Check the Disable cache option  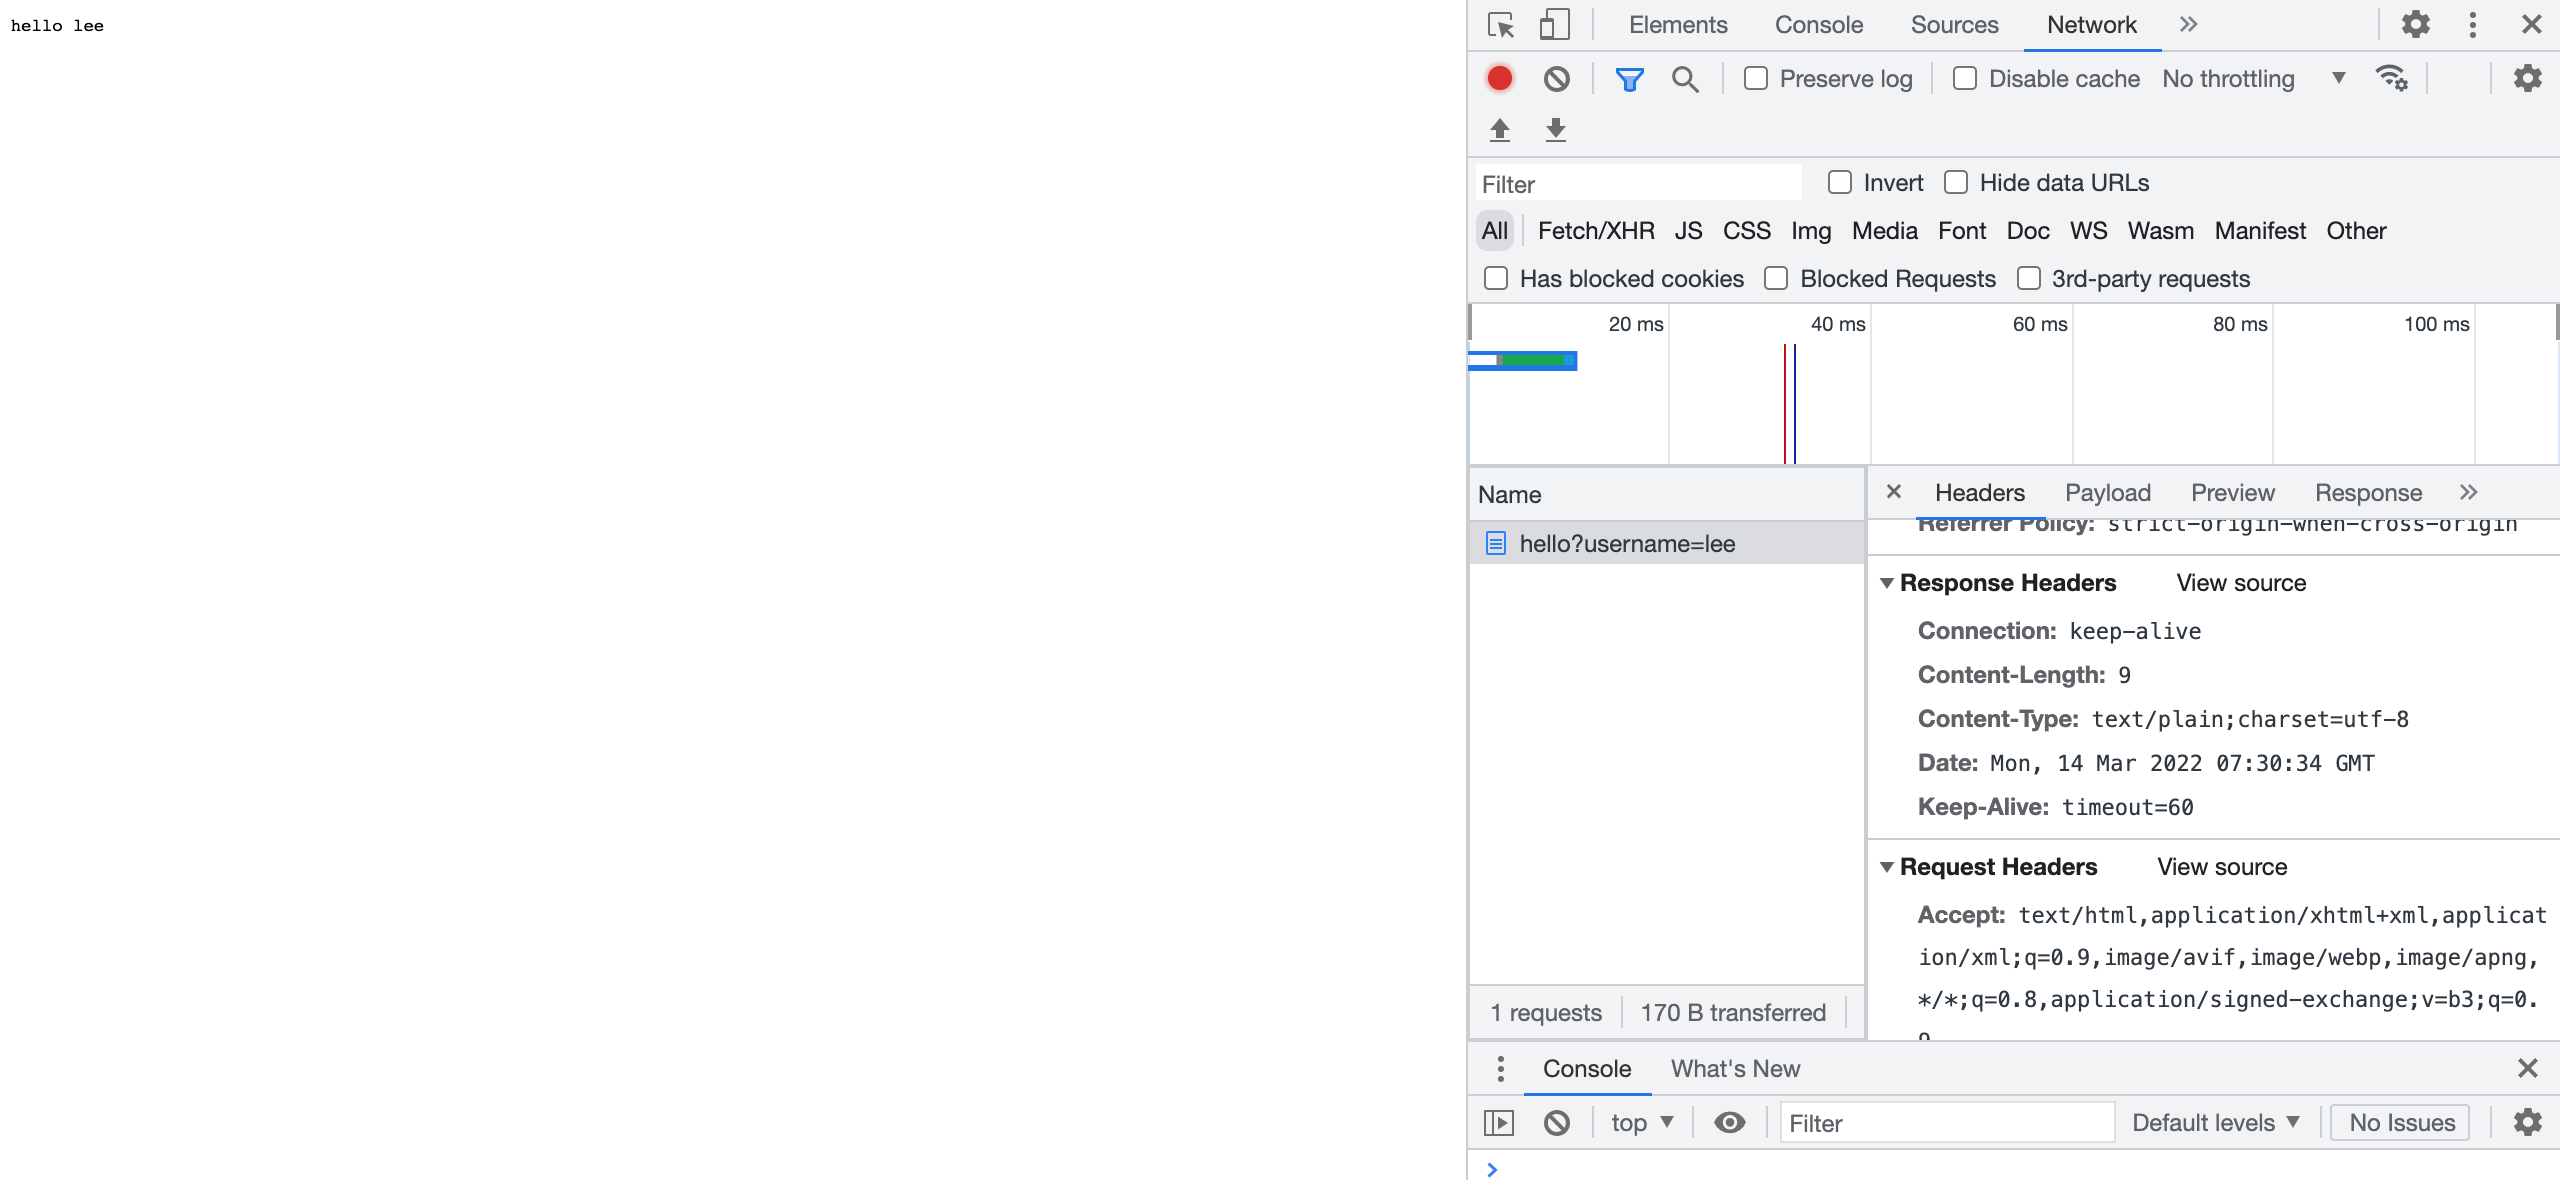[1965, 79]
